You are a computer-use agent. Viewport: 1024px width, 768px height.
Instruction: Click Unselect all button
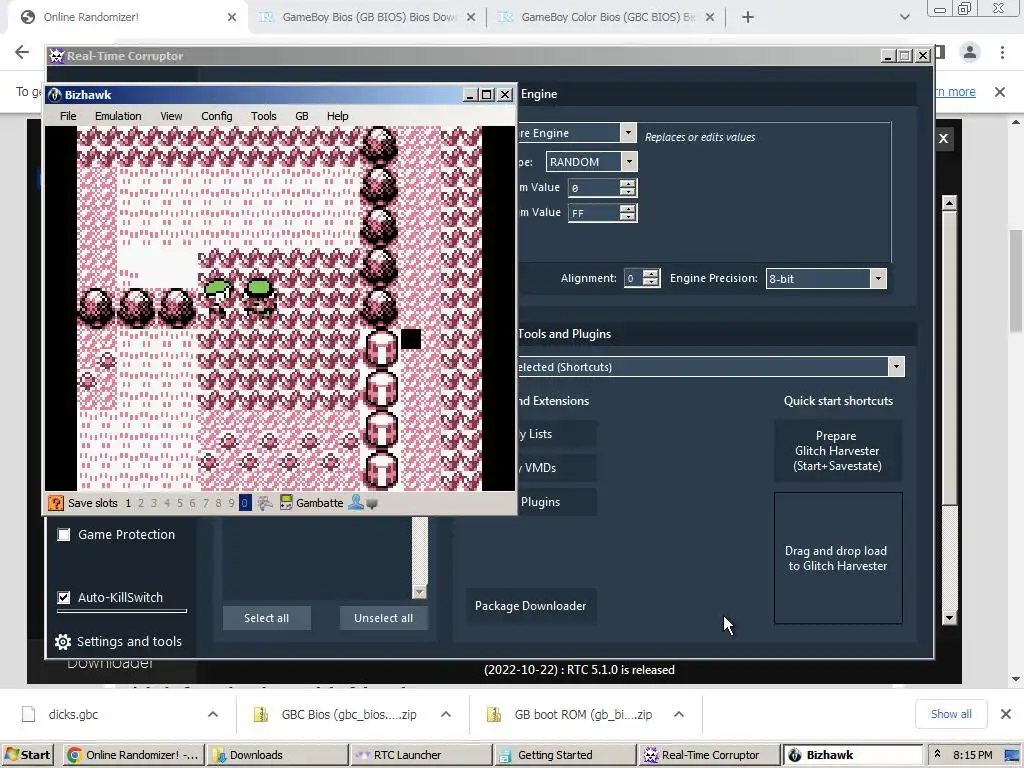point(383,618)
